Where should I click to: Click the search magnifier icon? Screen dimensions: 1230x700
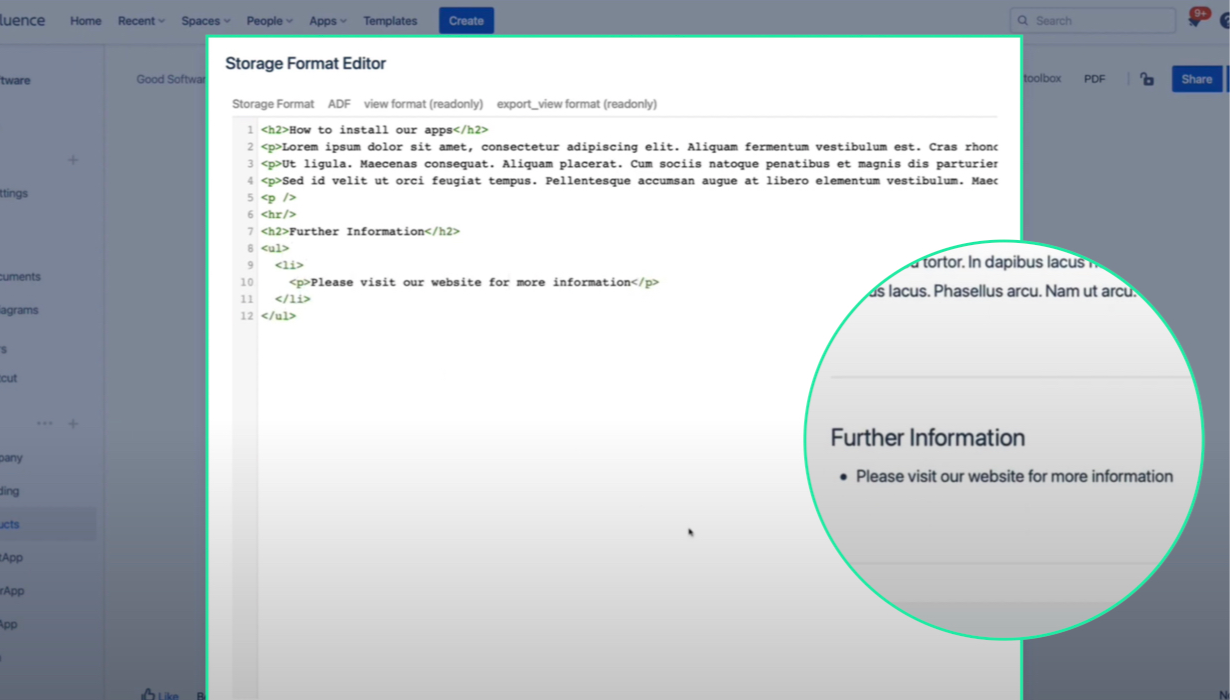point(1022,20)
